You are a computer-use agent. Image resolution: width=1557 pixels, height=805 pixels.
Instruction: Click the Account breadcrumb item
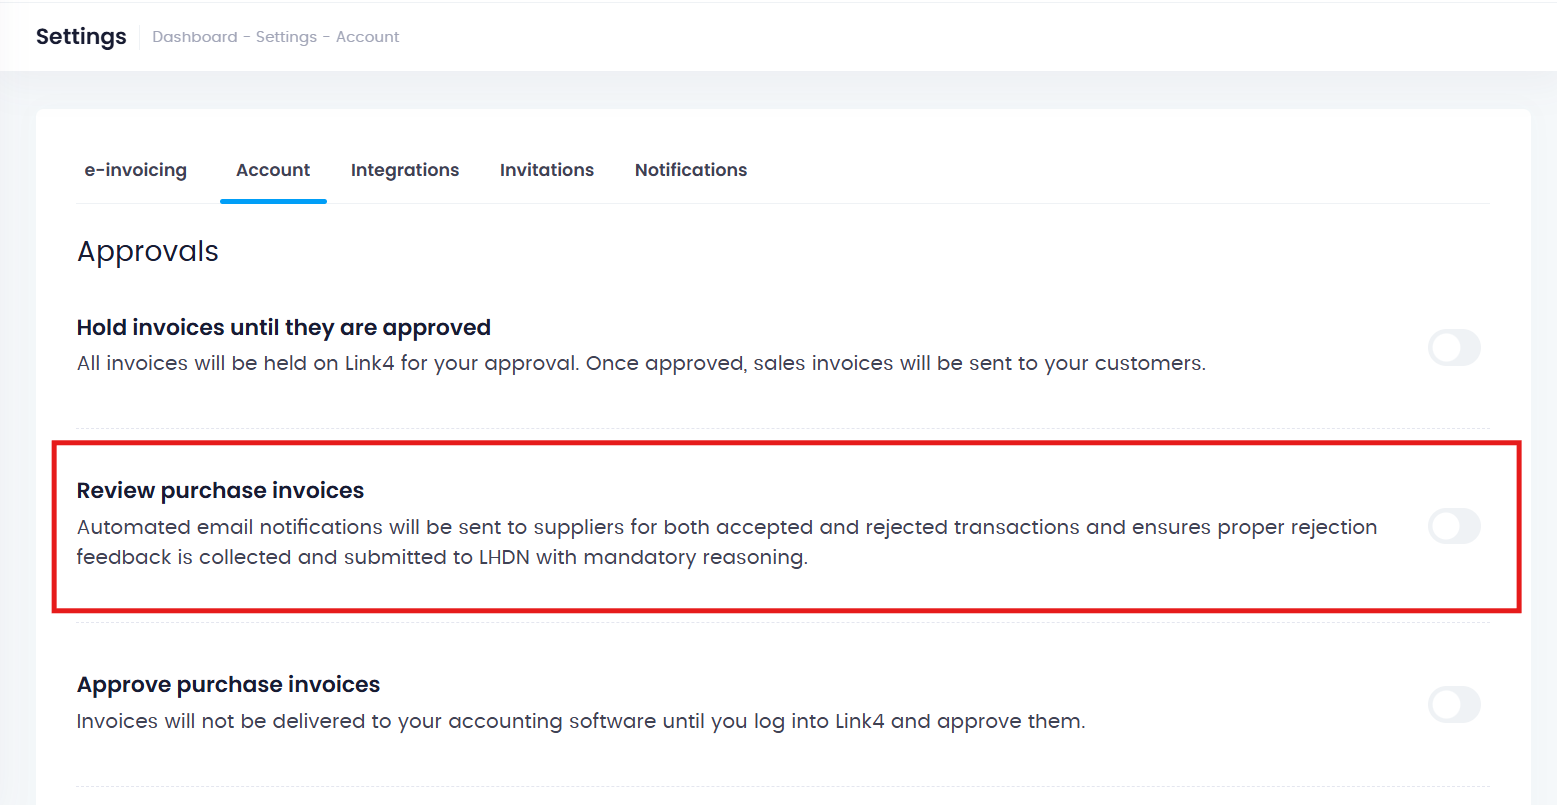(367, 37)
